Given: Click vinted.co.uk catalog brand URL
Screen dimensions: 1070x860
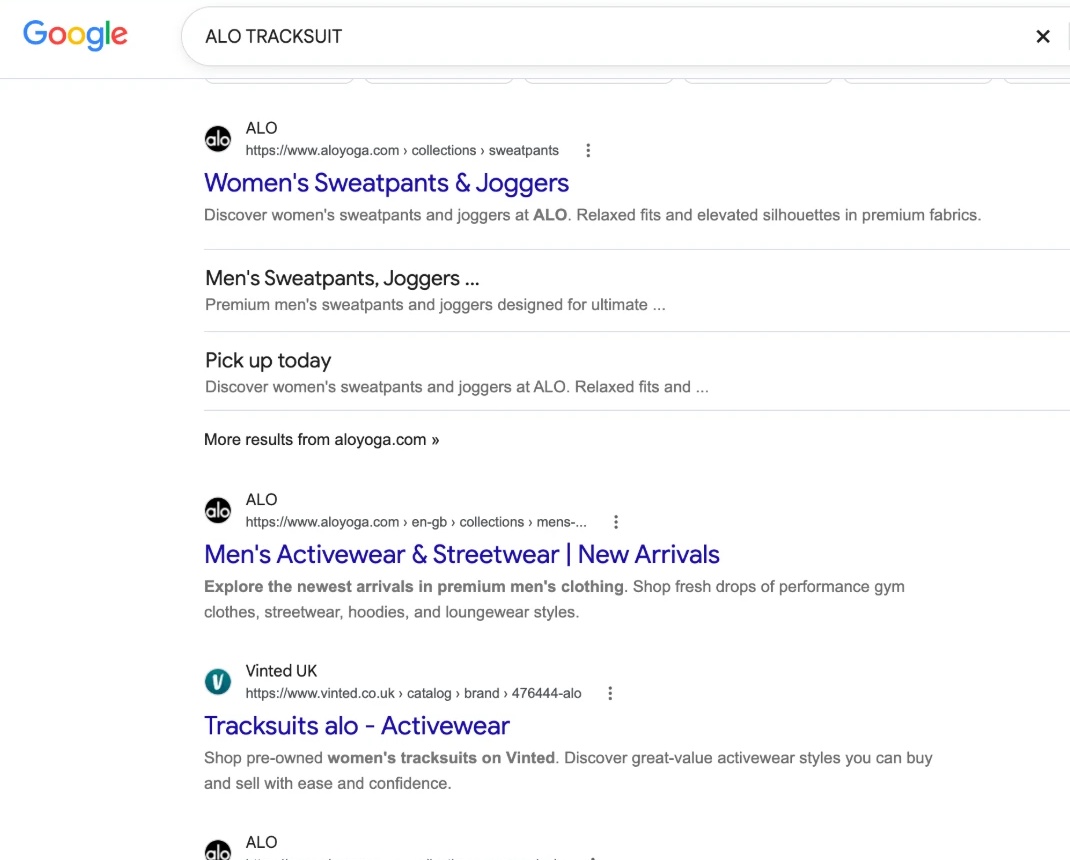Looking at the screenshot, I should [414, 693].
